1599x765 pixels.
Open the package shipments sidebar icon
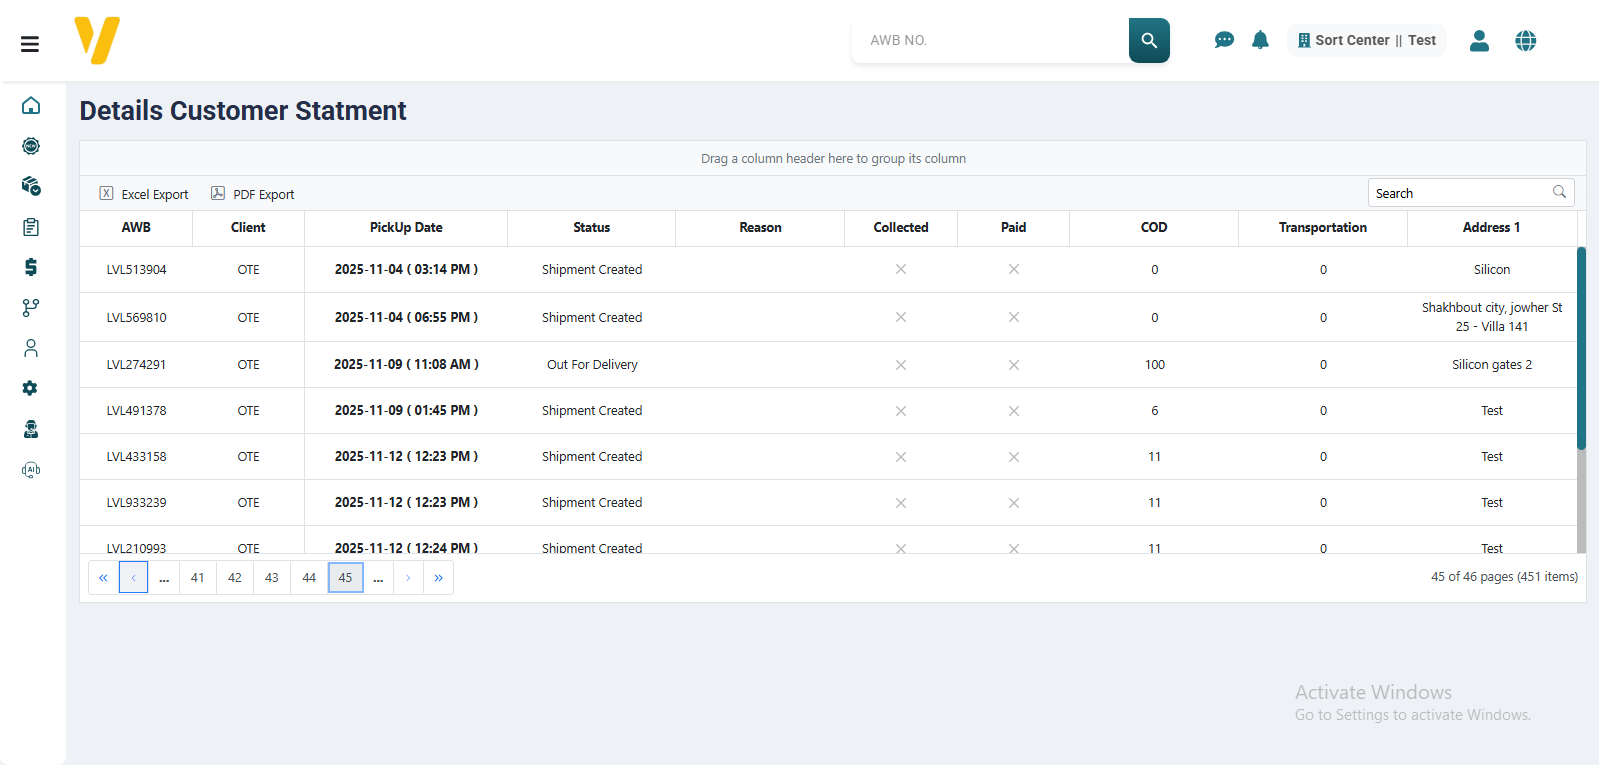tap(31, 186)
